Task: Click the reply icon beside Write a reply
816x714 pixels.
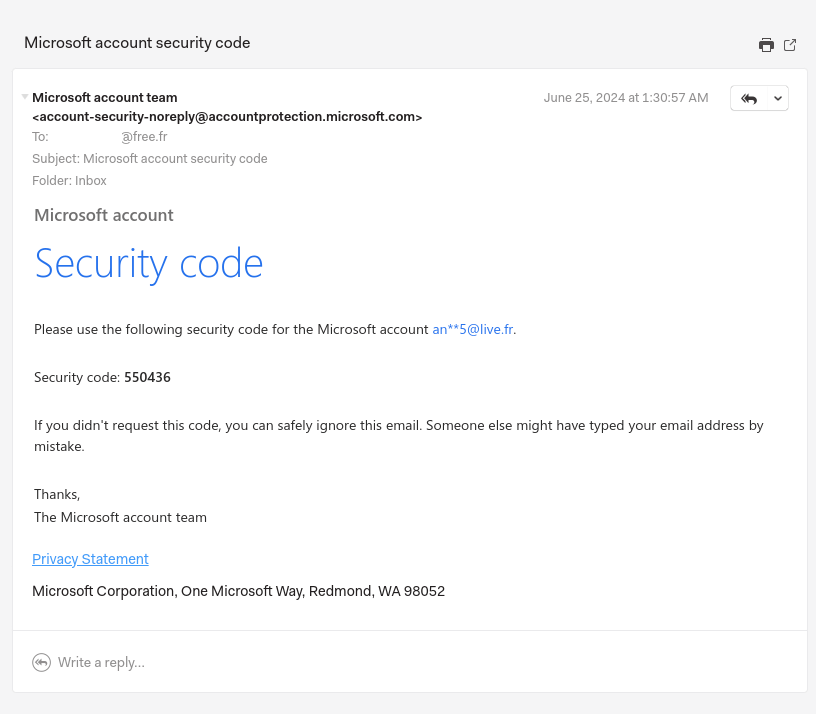Action: point(41,662)
